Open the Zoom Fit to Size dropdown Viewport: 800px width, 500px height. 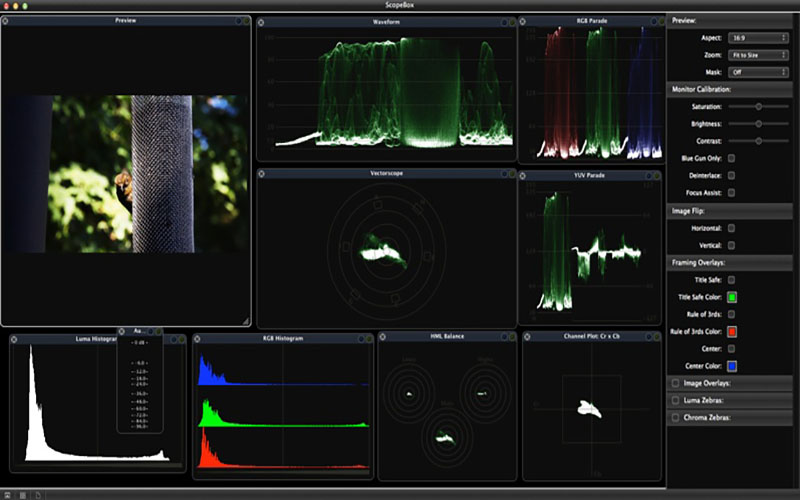pos(758,55)
